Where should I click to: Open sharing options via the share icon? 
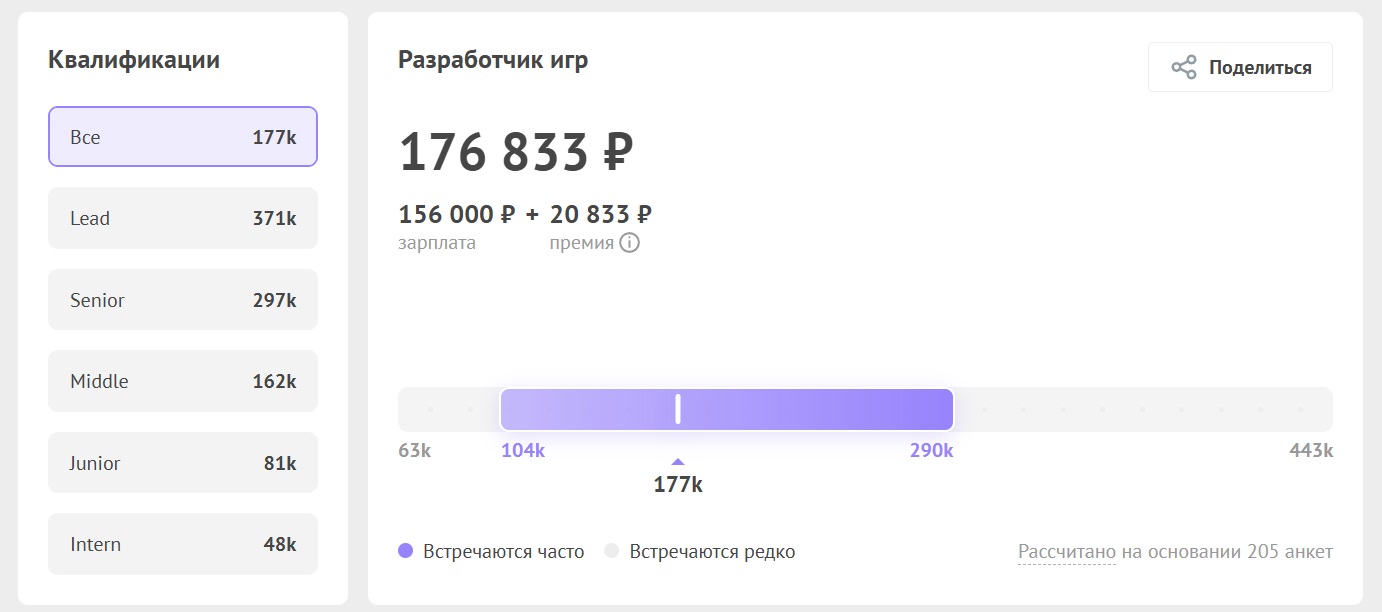[1184, 66]
